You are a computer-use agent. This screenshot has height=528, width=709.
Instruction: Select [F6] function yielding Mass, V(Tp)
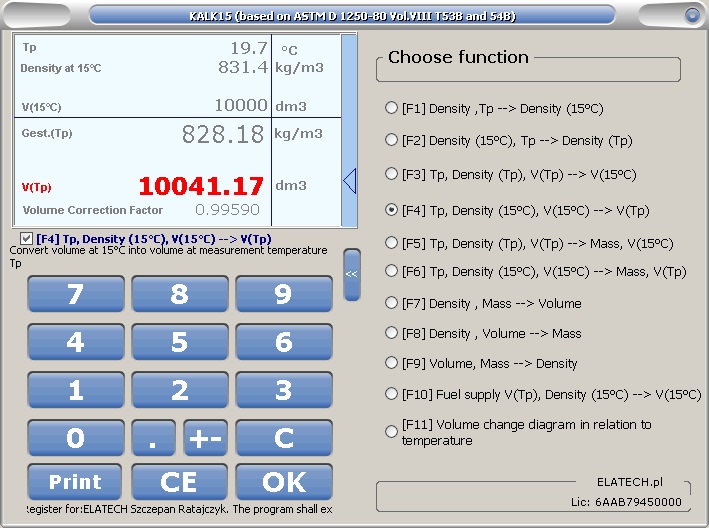coord(535,272)
